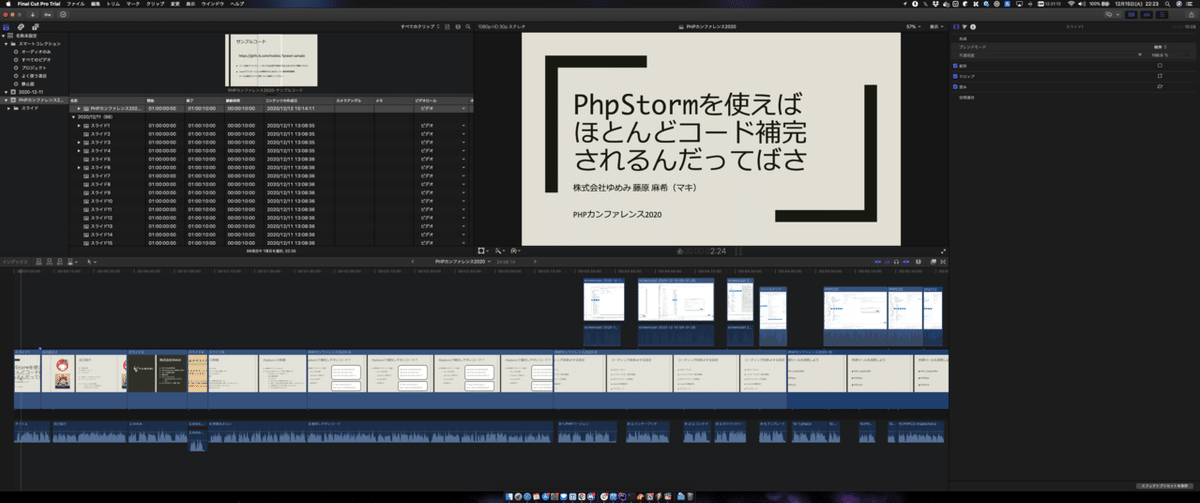Image resolution: width=1200 pixels, height=503 pixels.
Task: Open the すべてのクリップ filter dropdown
Action: click(x=420, y=26)
